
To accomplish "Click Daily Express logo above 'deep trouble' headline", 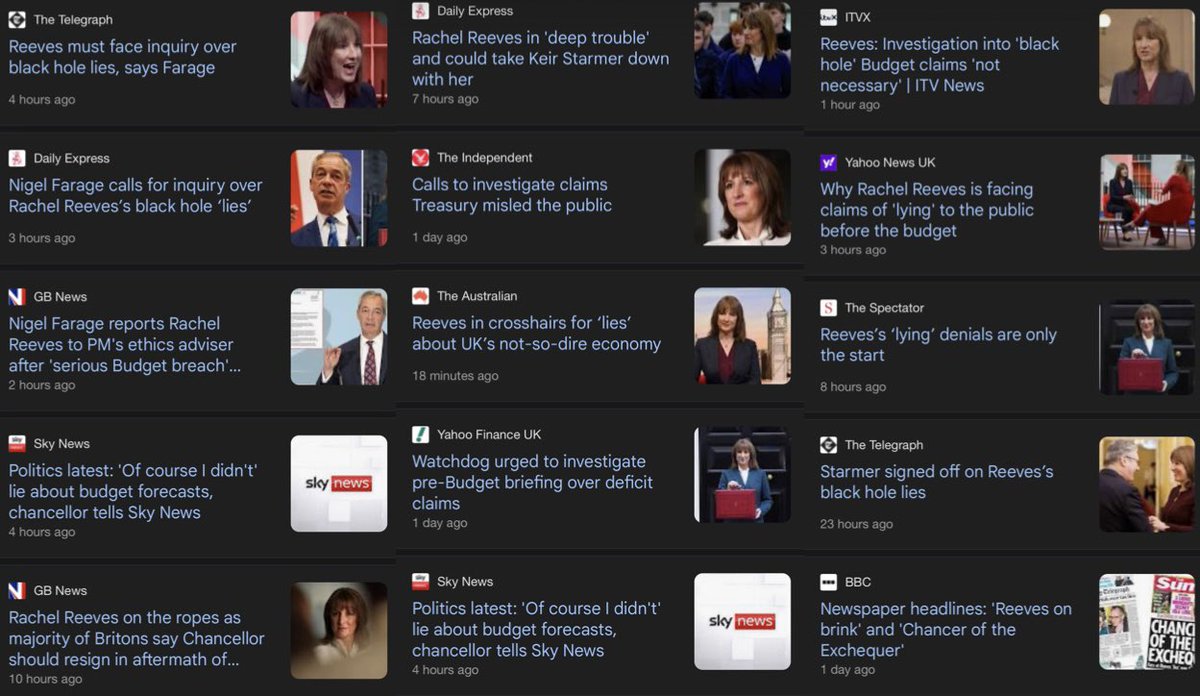I will tap(421, 11).
